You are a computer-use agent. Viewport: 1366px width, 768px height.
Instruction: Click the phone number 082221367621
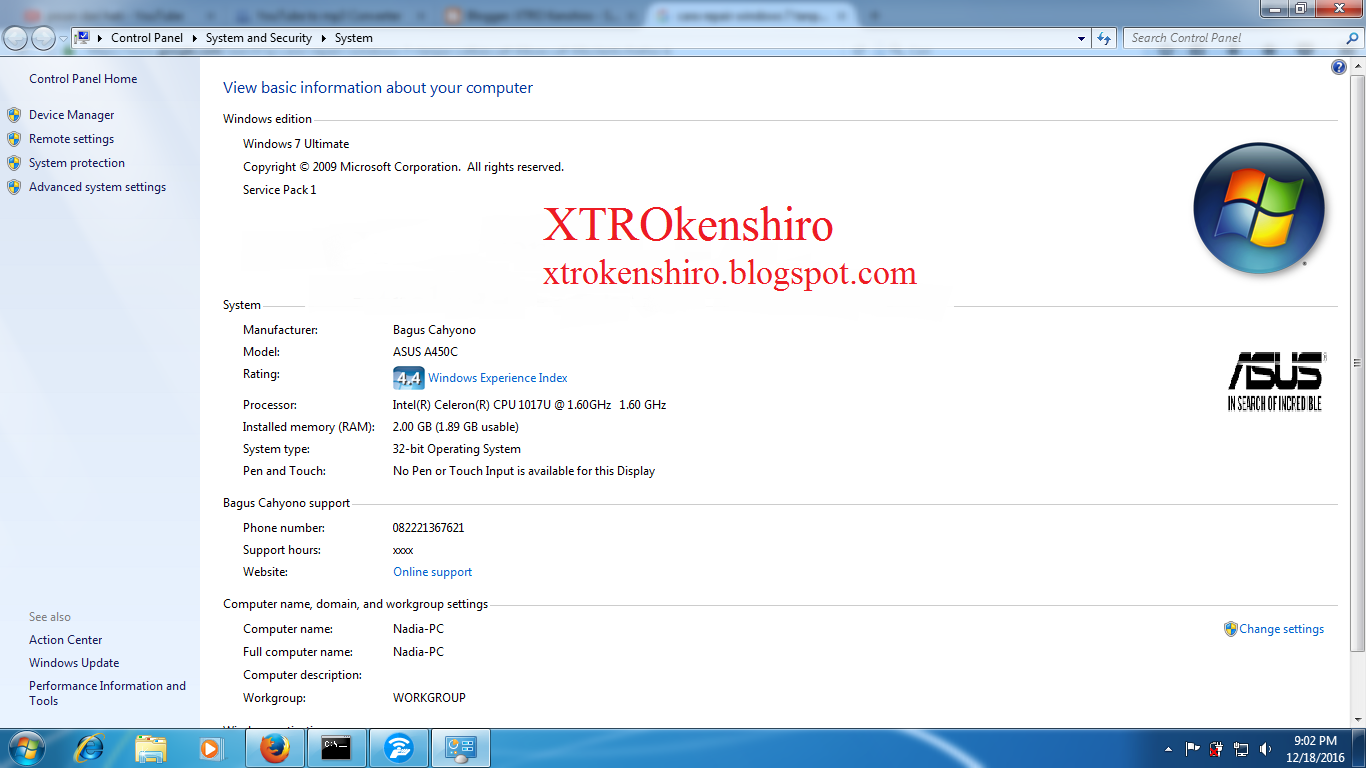click(x=428, y=528)
